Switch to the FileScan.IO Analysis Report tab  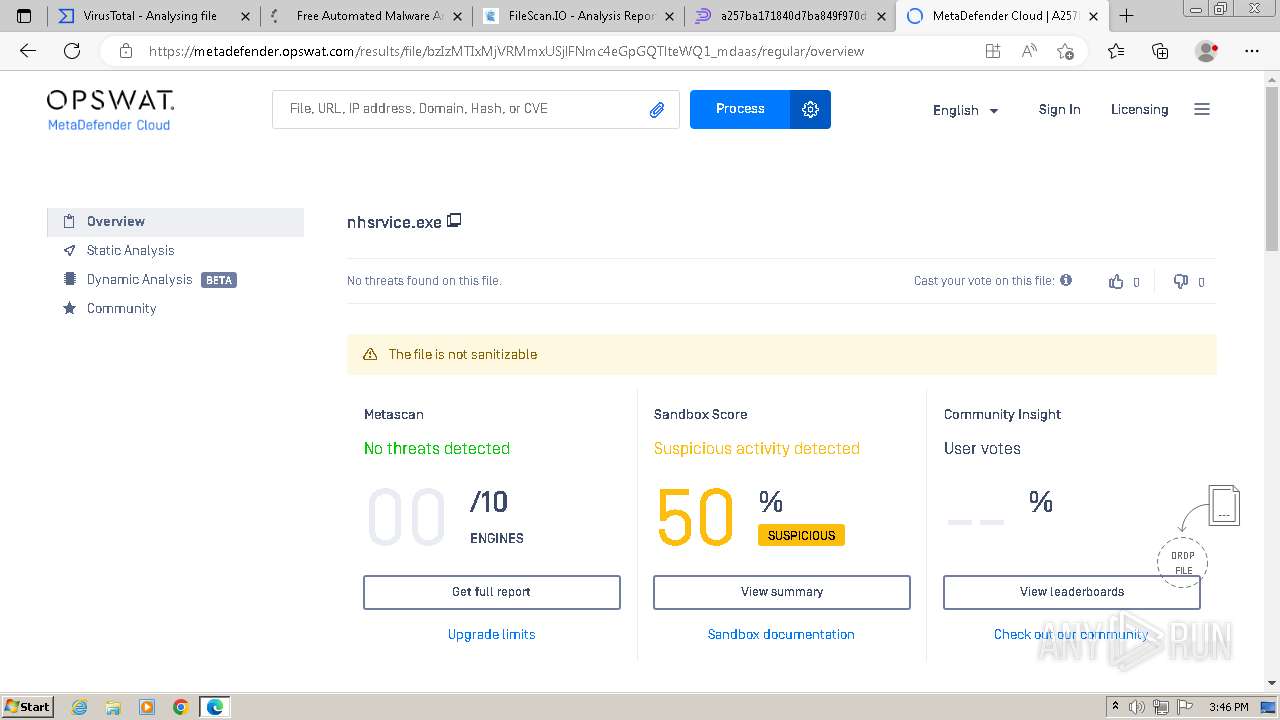(x=578, y=16)
